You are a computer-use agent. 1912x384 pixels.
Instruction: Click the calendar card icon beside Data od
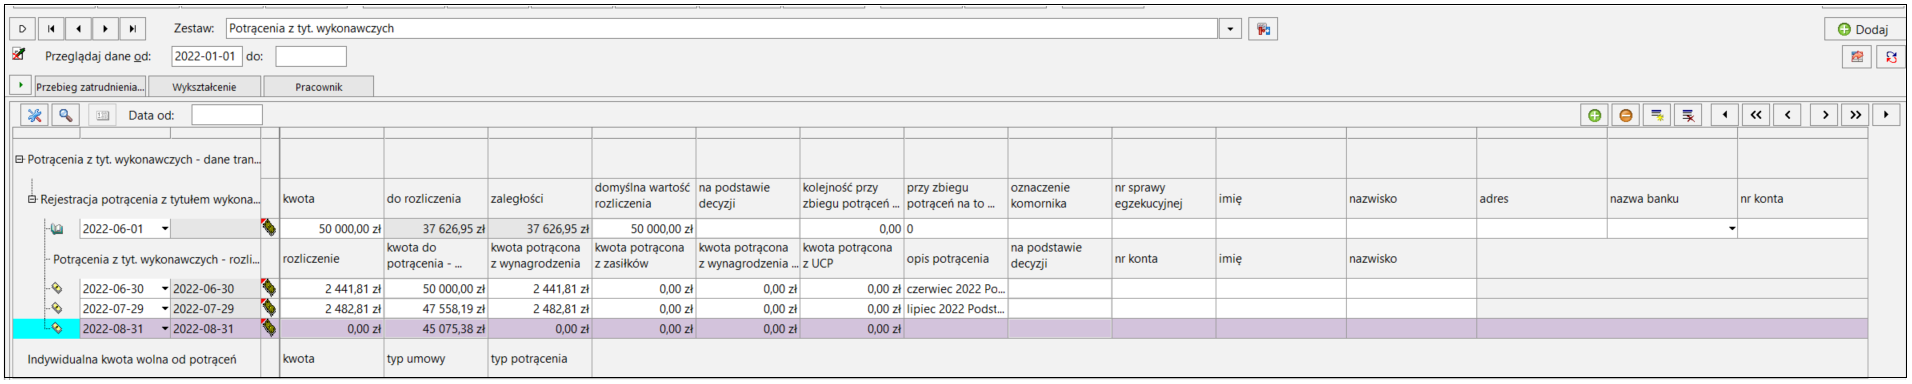click(x=102, y=115)
